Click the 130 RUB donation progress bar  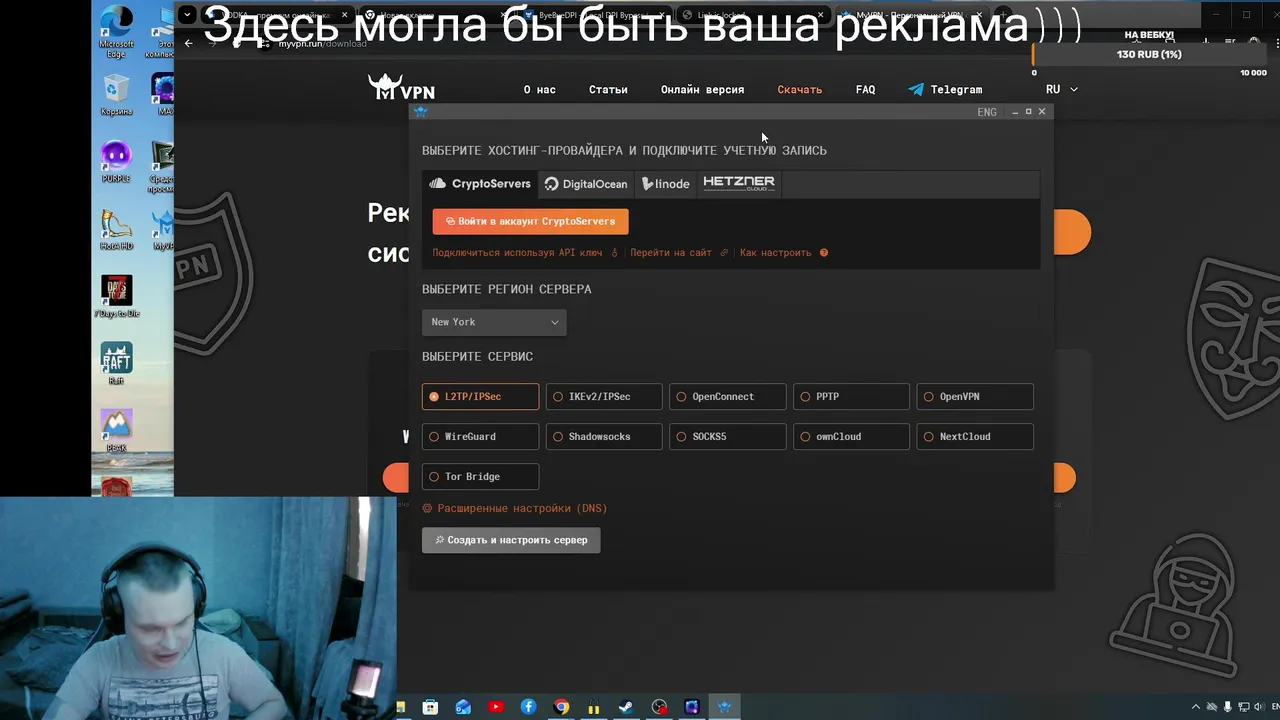coord(1150,54)
